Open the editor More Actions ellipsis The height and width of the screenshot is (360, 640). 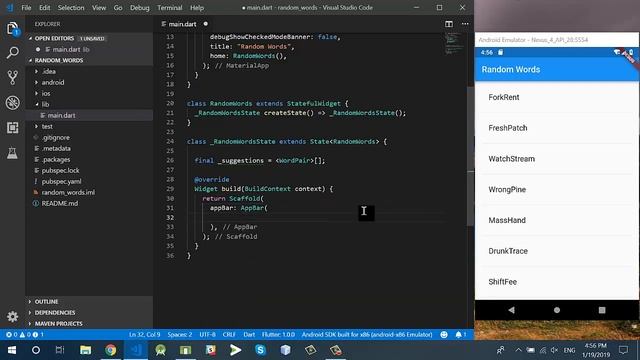(465, 24)
